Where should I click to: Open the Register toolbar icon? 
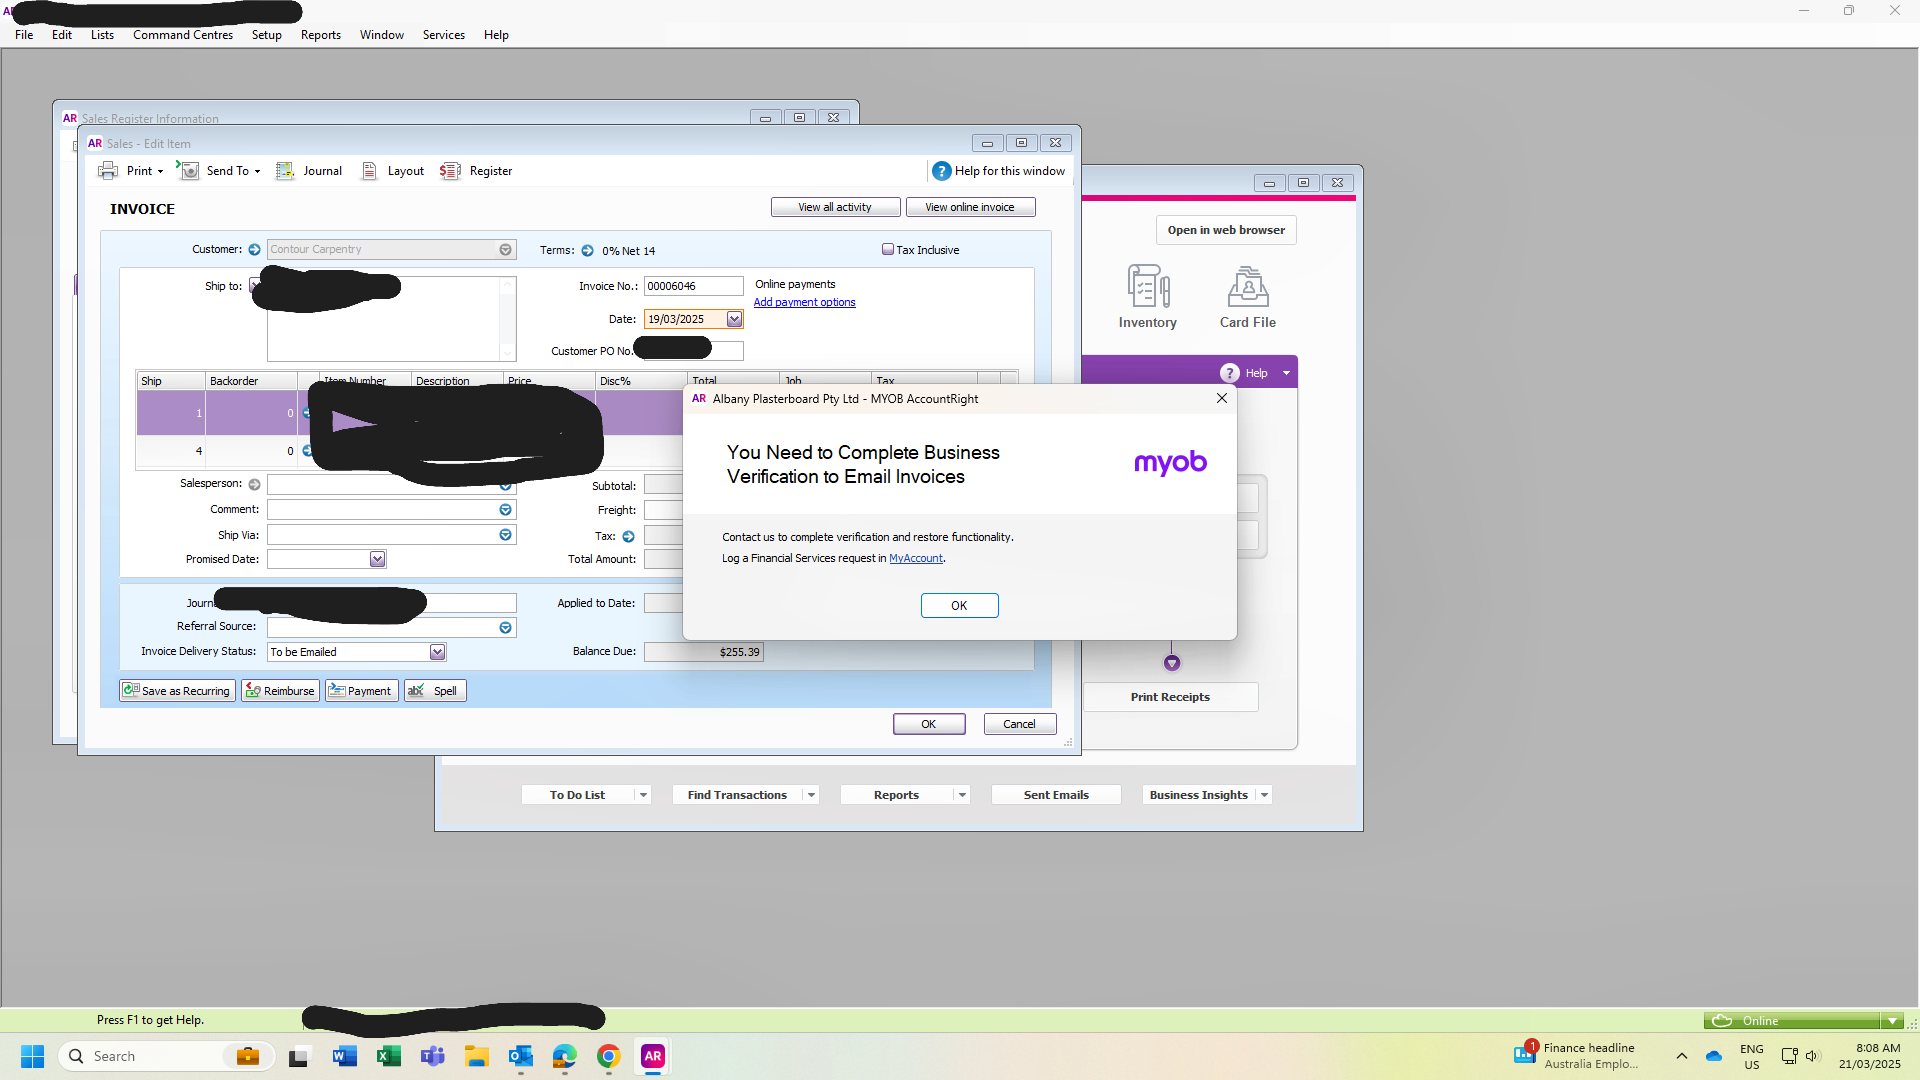tap(451, 171)
